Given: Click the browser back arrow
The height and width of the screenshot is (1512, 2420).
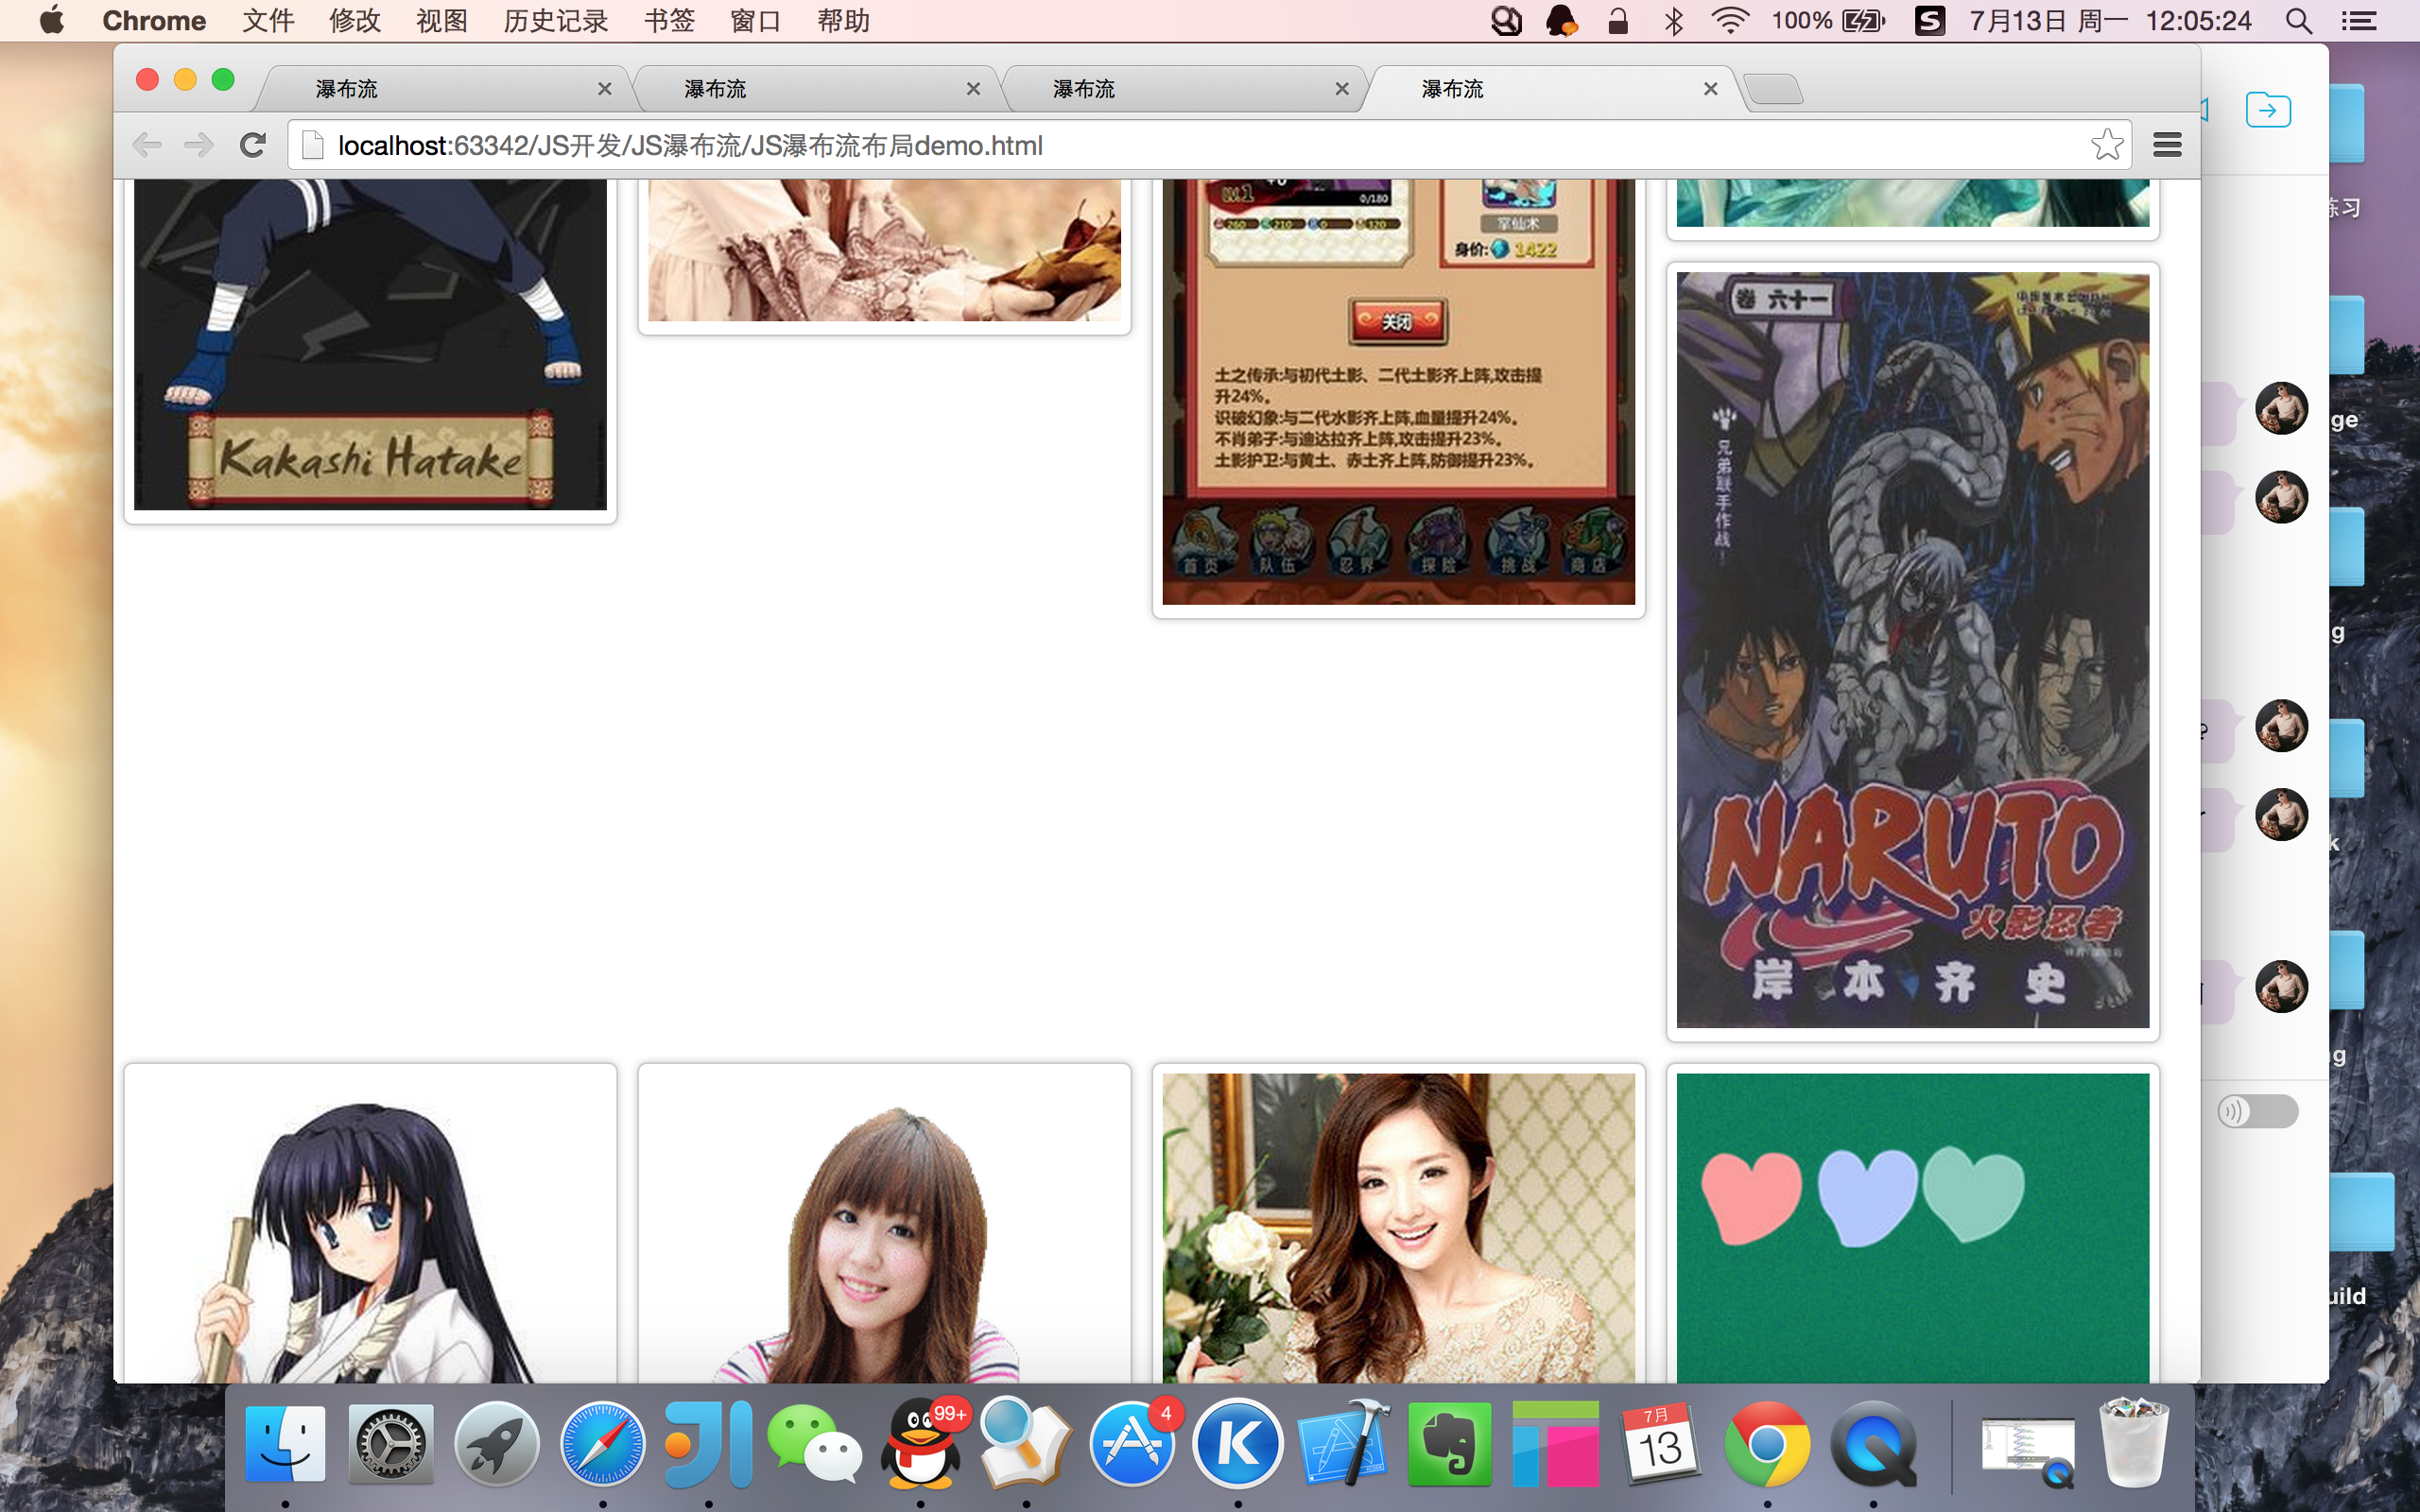Looking at the screenshot, I should click(147, 145).
